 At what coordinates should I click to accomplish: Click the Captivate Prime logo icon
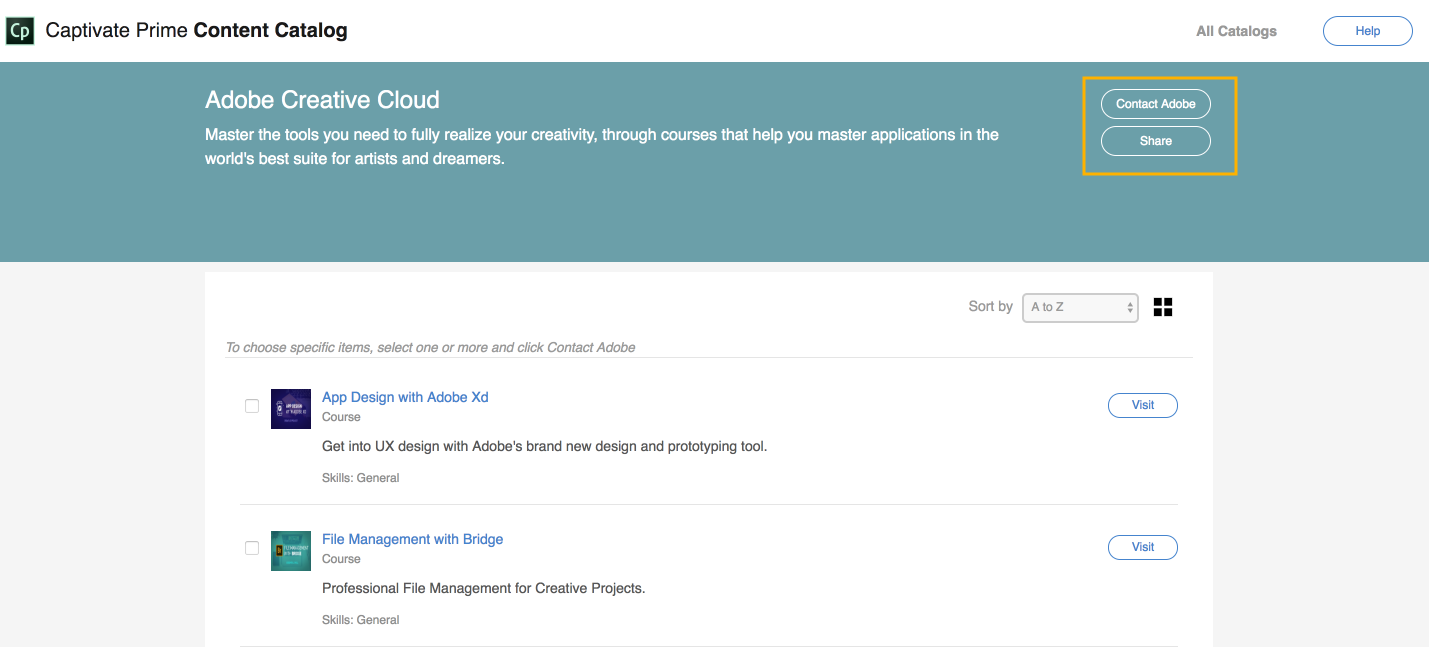point(20,31)
